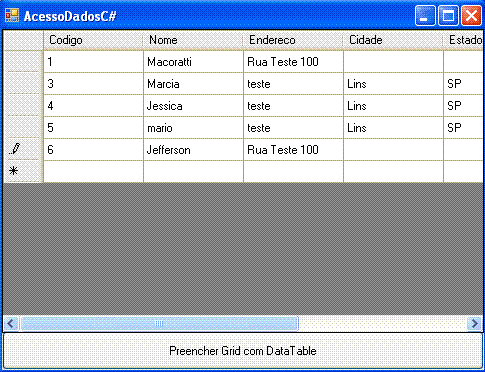
Task: Select row header of Marcia row
Action: (23, 83)
